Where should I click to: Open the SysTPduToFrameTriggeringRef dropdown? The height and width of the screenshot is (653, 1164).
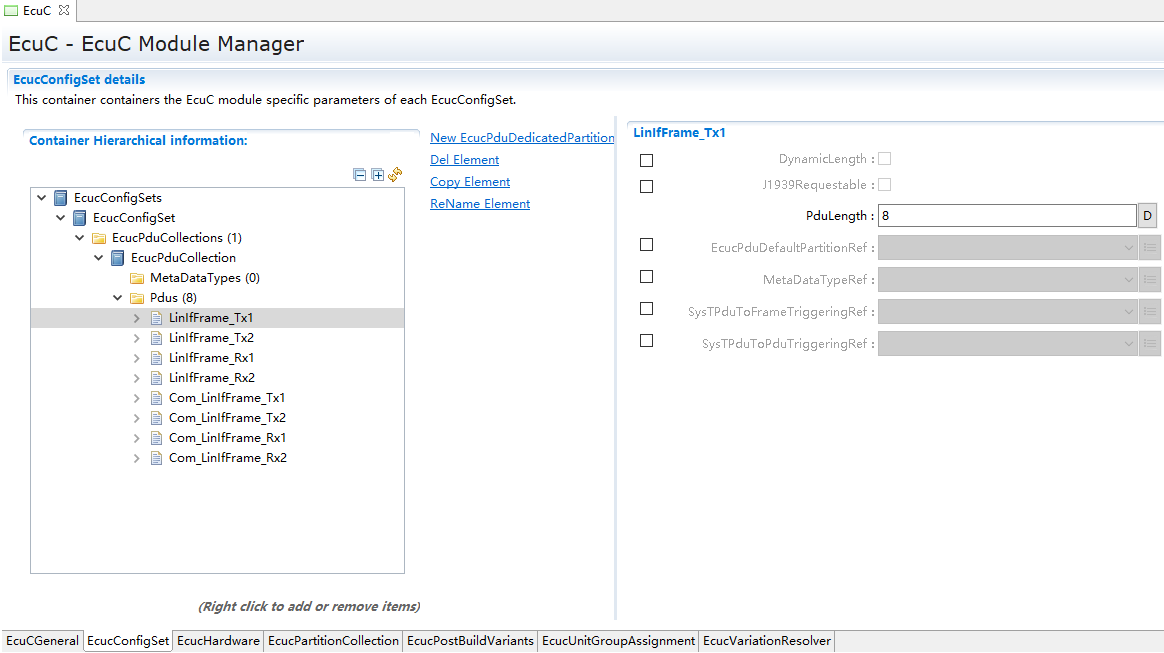(x=1007, y=312)
